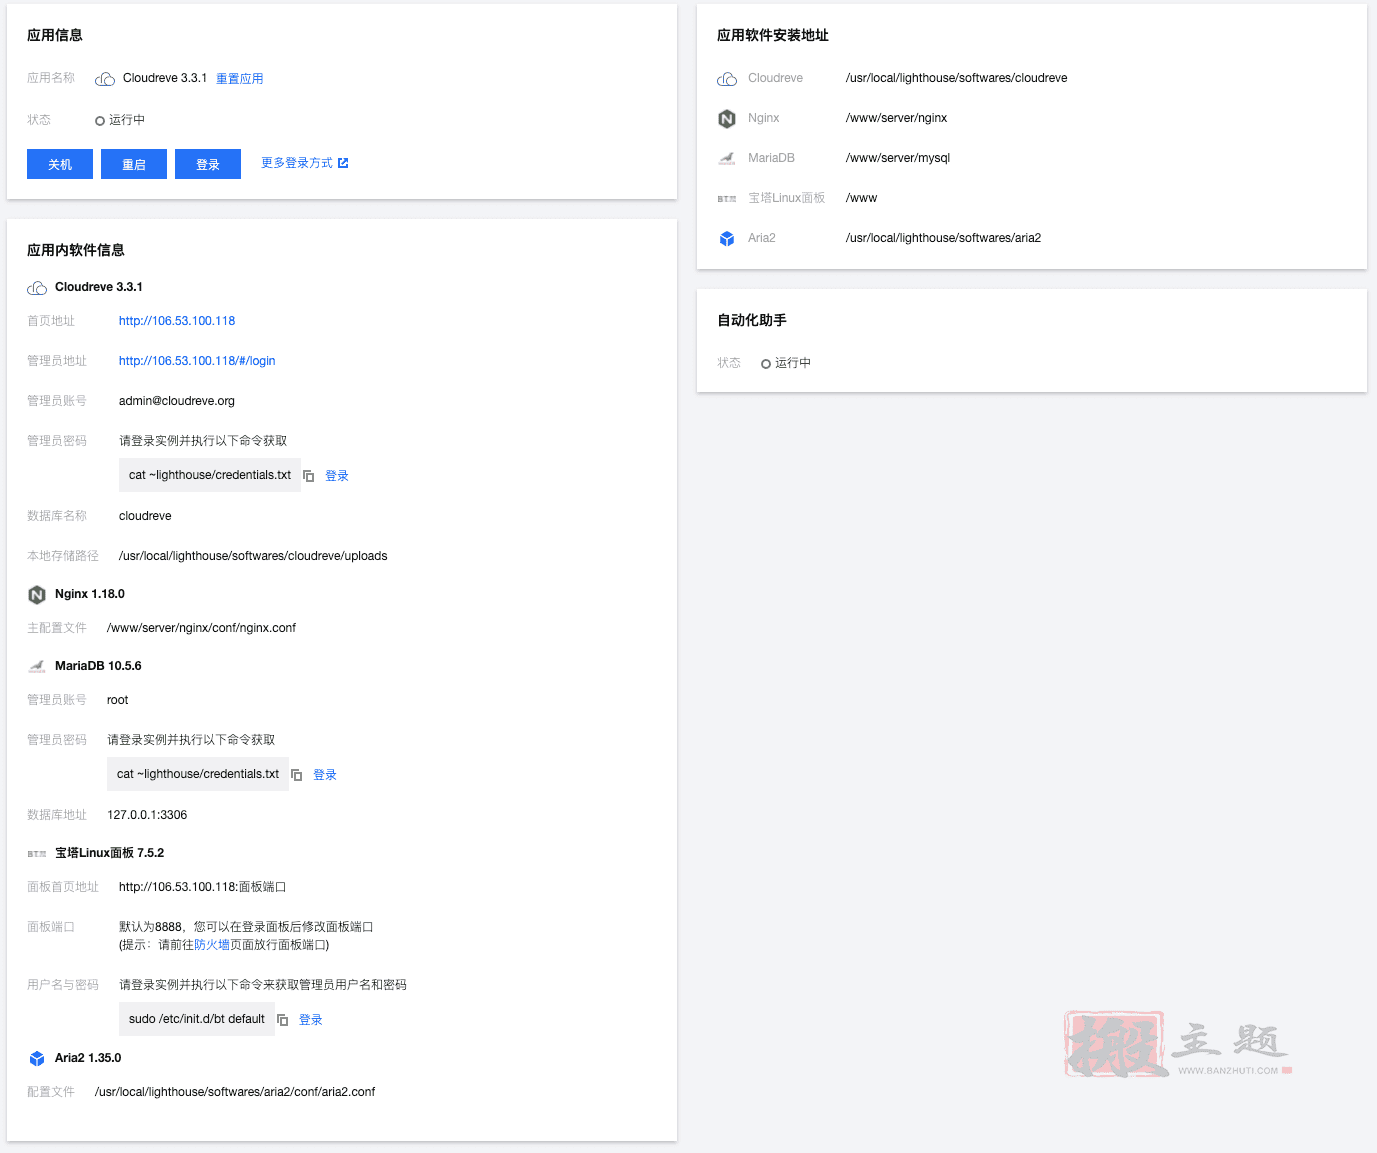Select panel address http://106.53.100.118:面板端口

(203, 887)
